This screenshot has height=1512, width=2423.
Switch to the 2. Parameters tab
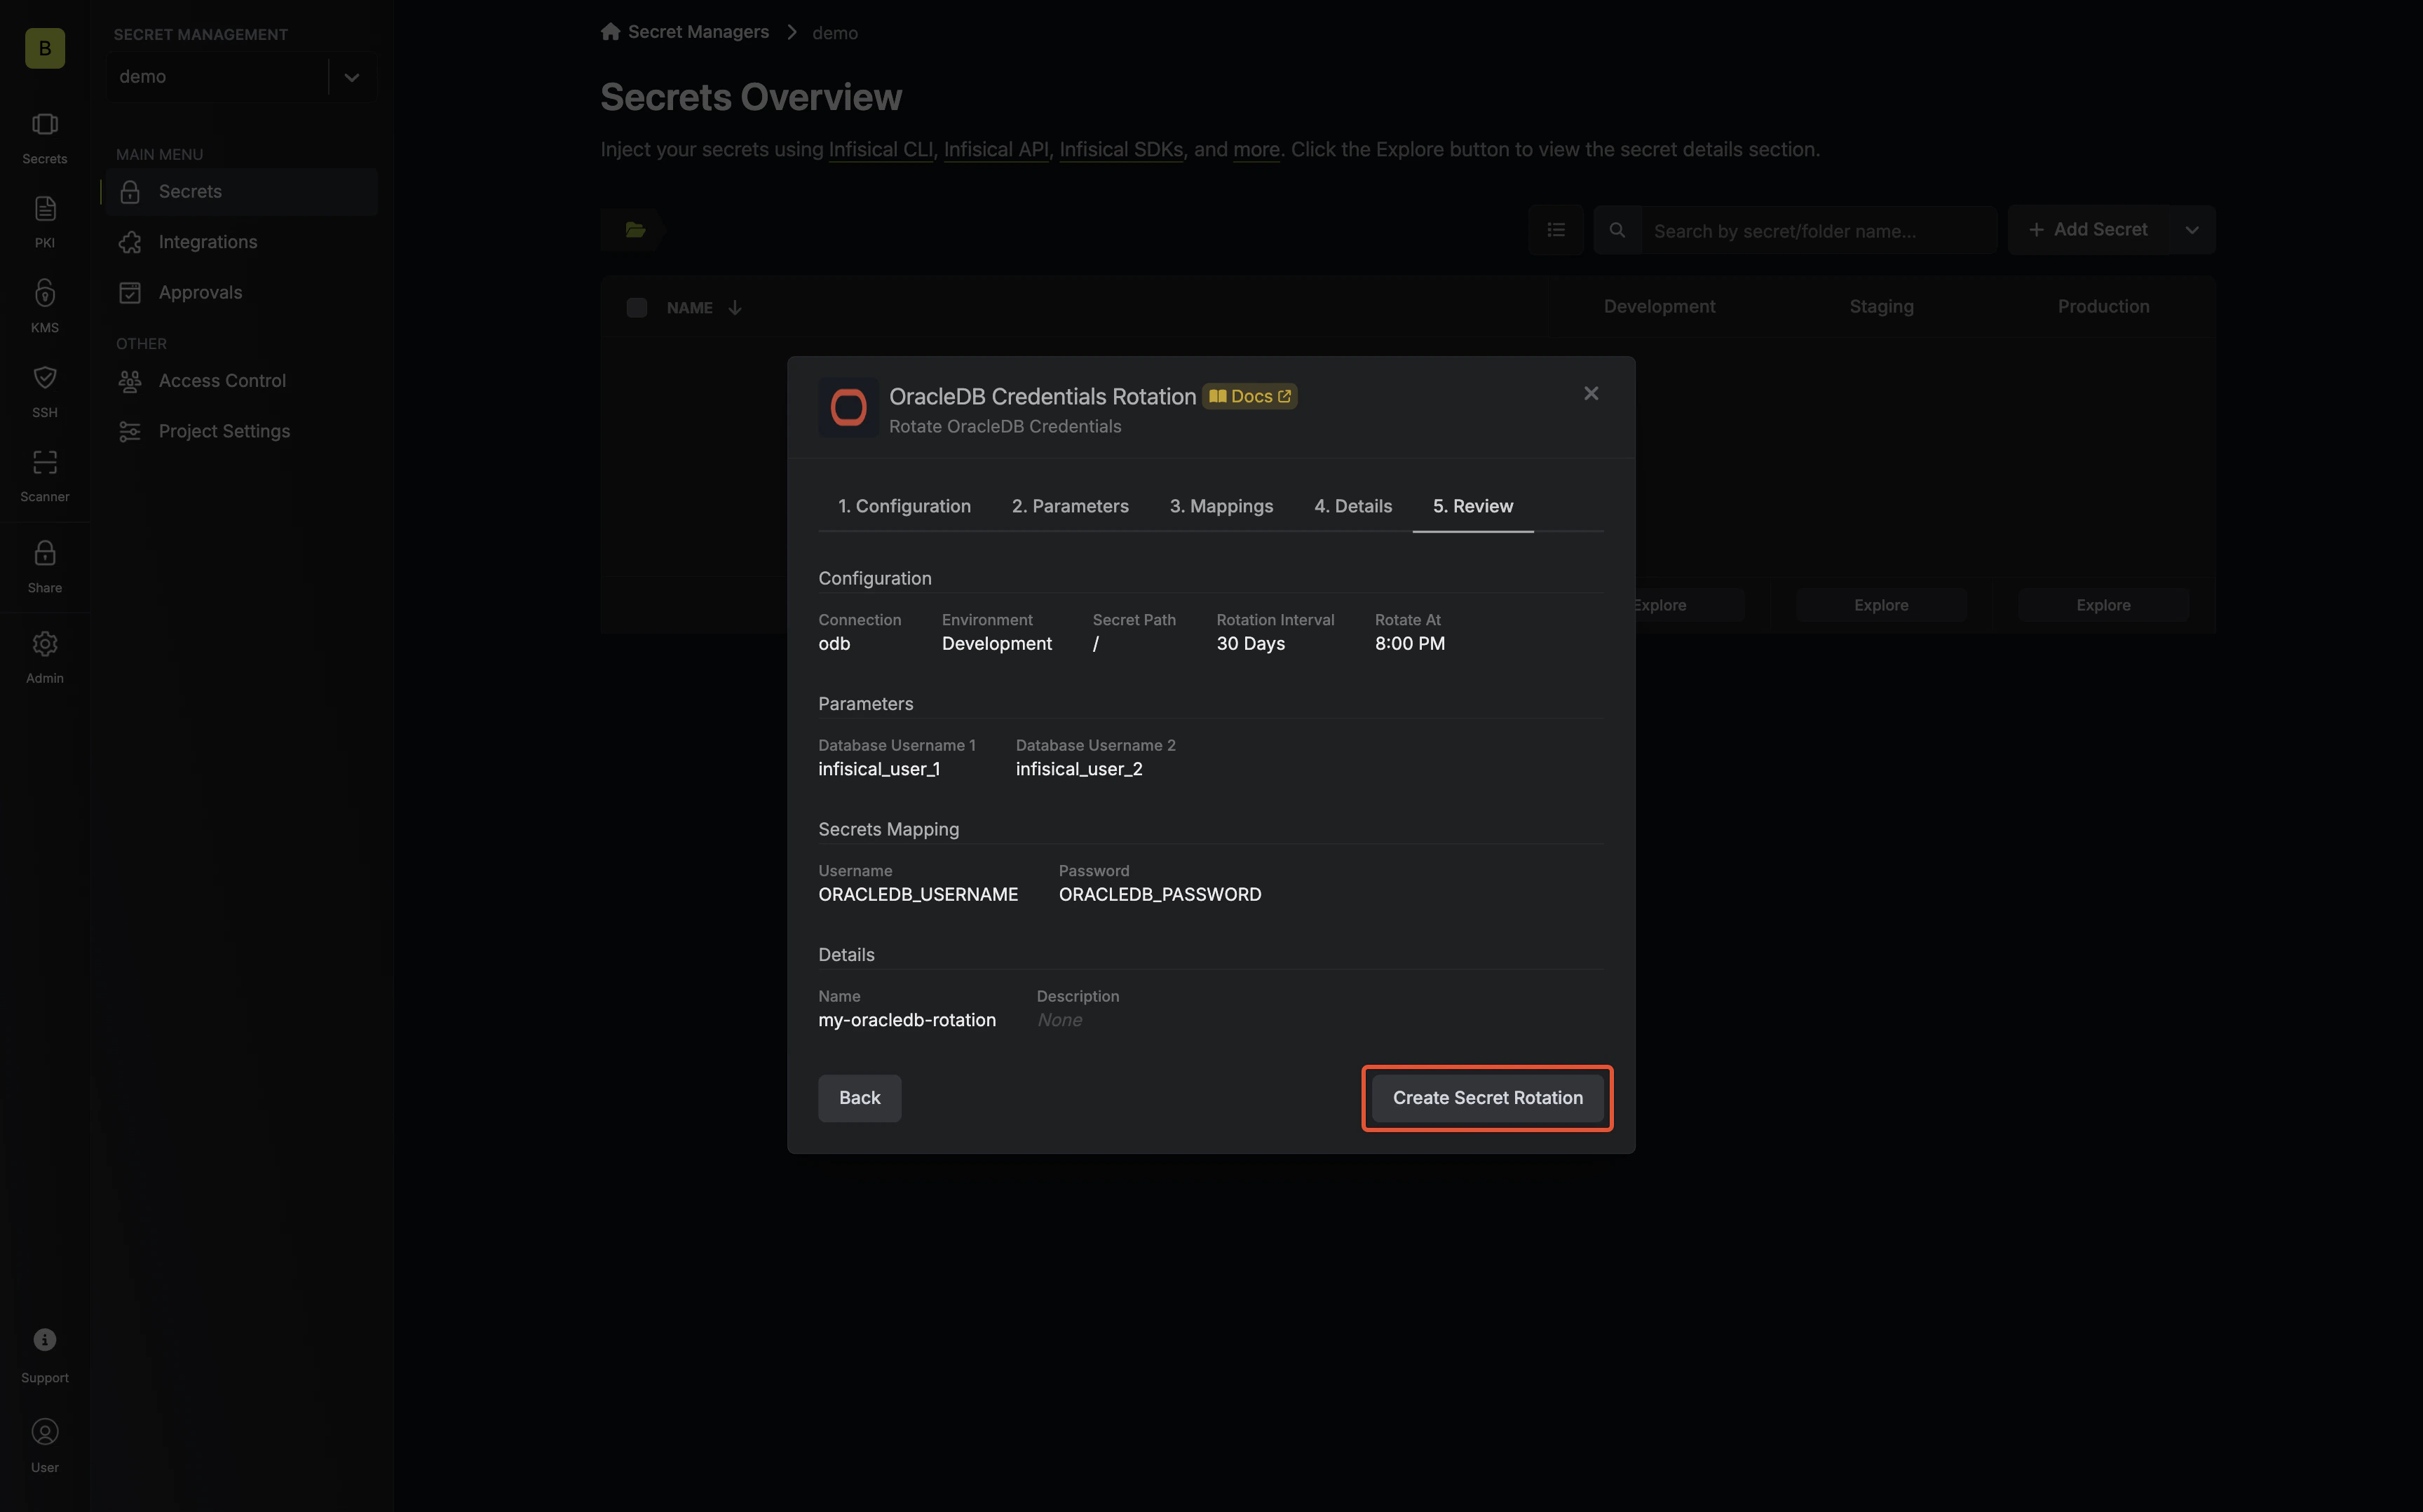pos(1070,506)
